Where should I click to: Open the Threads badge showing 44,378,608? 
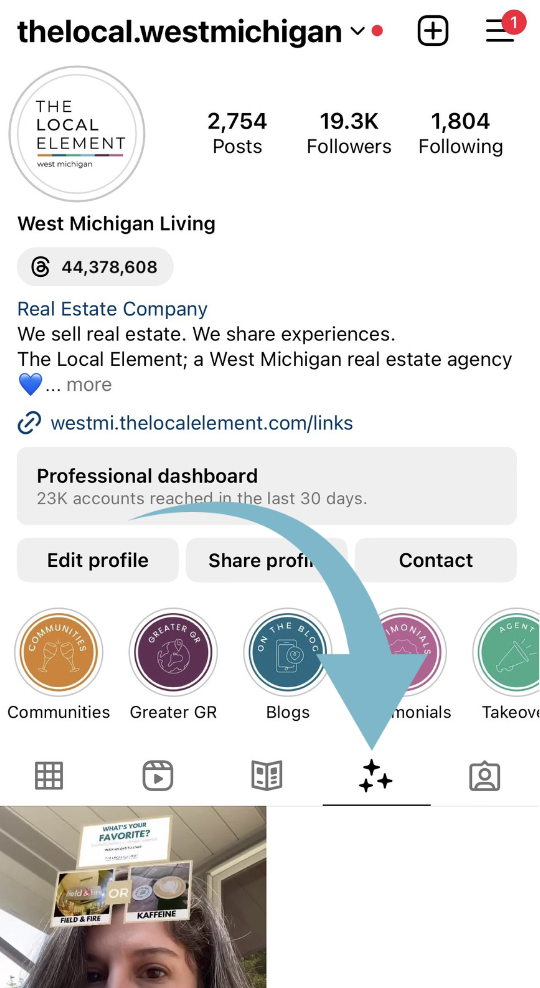(95, 267)
